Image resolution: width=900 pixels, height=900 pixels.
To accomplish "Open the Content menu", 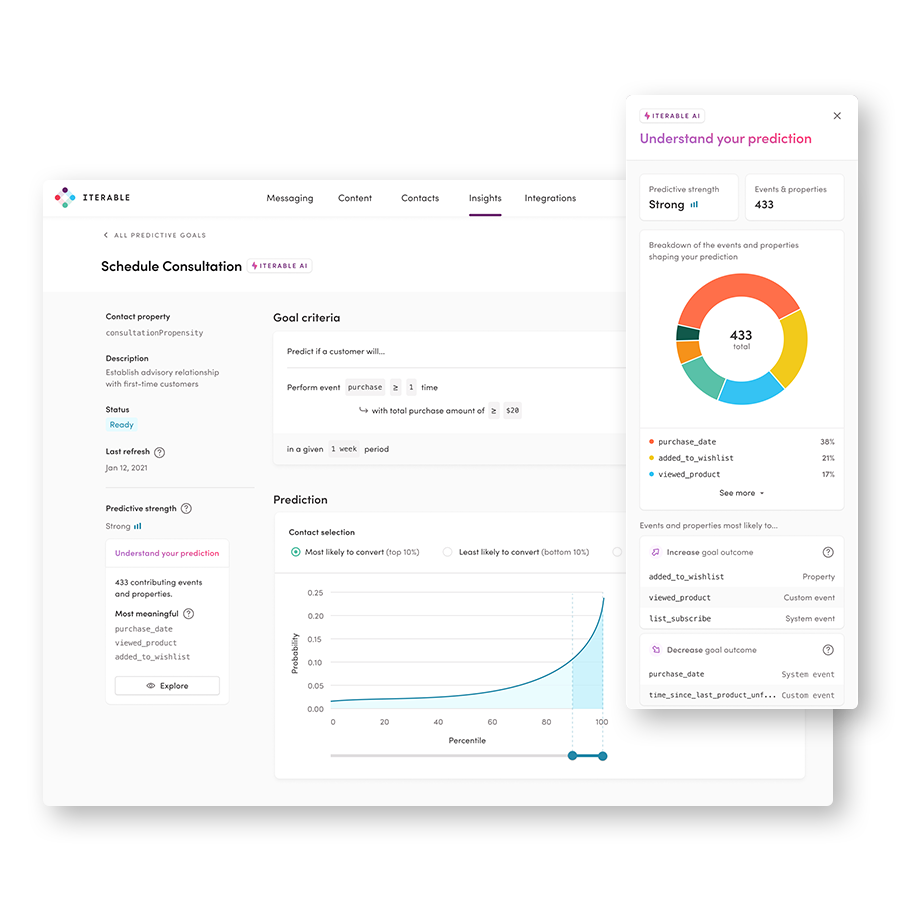I will click(x=355, y=198).
